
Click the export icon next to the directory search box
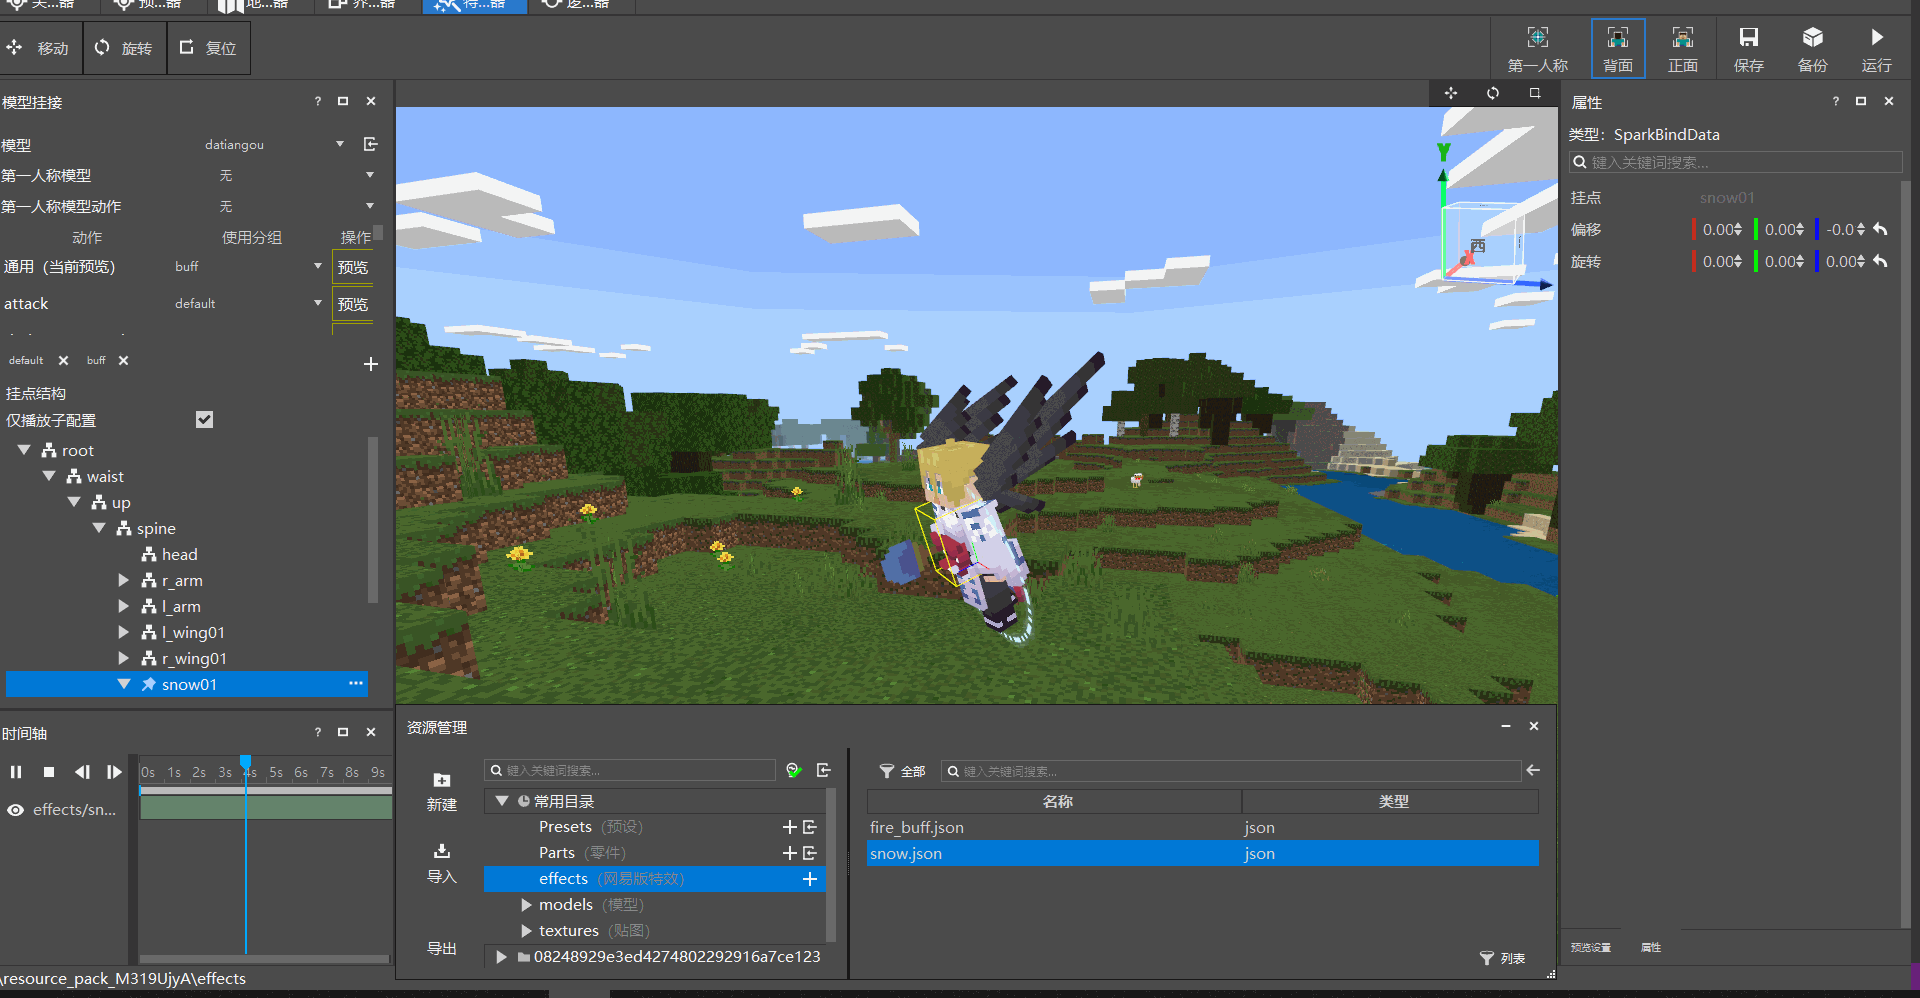[x=824, y=770]
